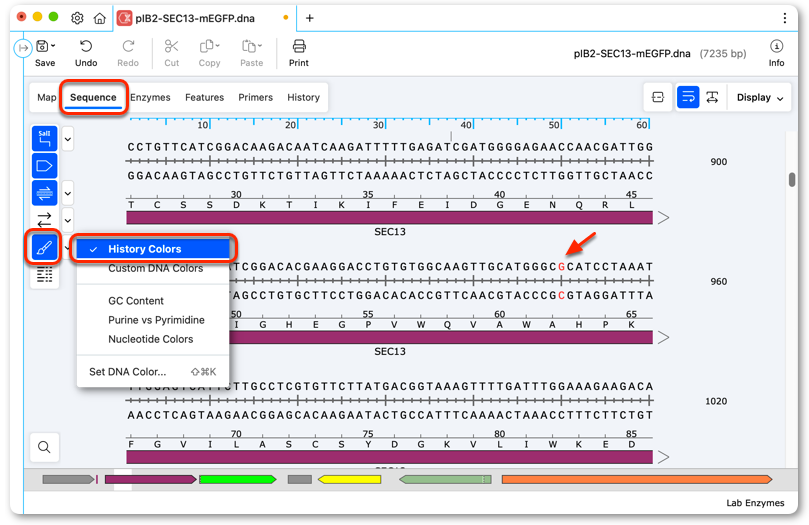Image resolution: width=809 pixels, height=525 pixels.
Task: Expand the primers options dropdown arrow
Action: point(68,194)
